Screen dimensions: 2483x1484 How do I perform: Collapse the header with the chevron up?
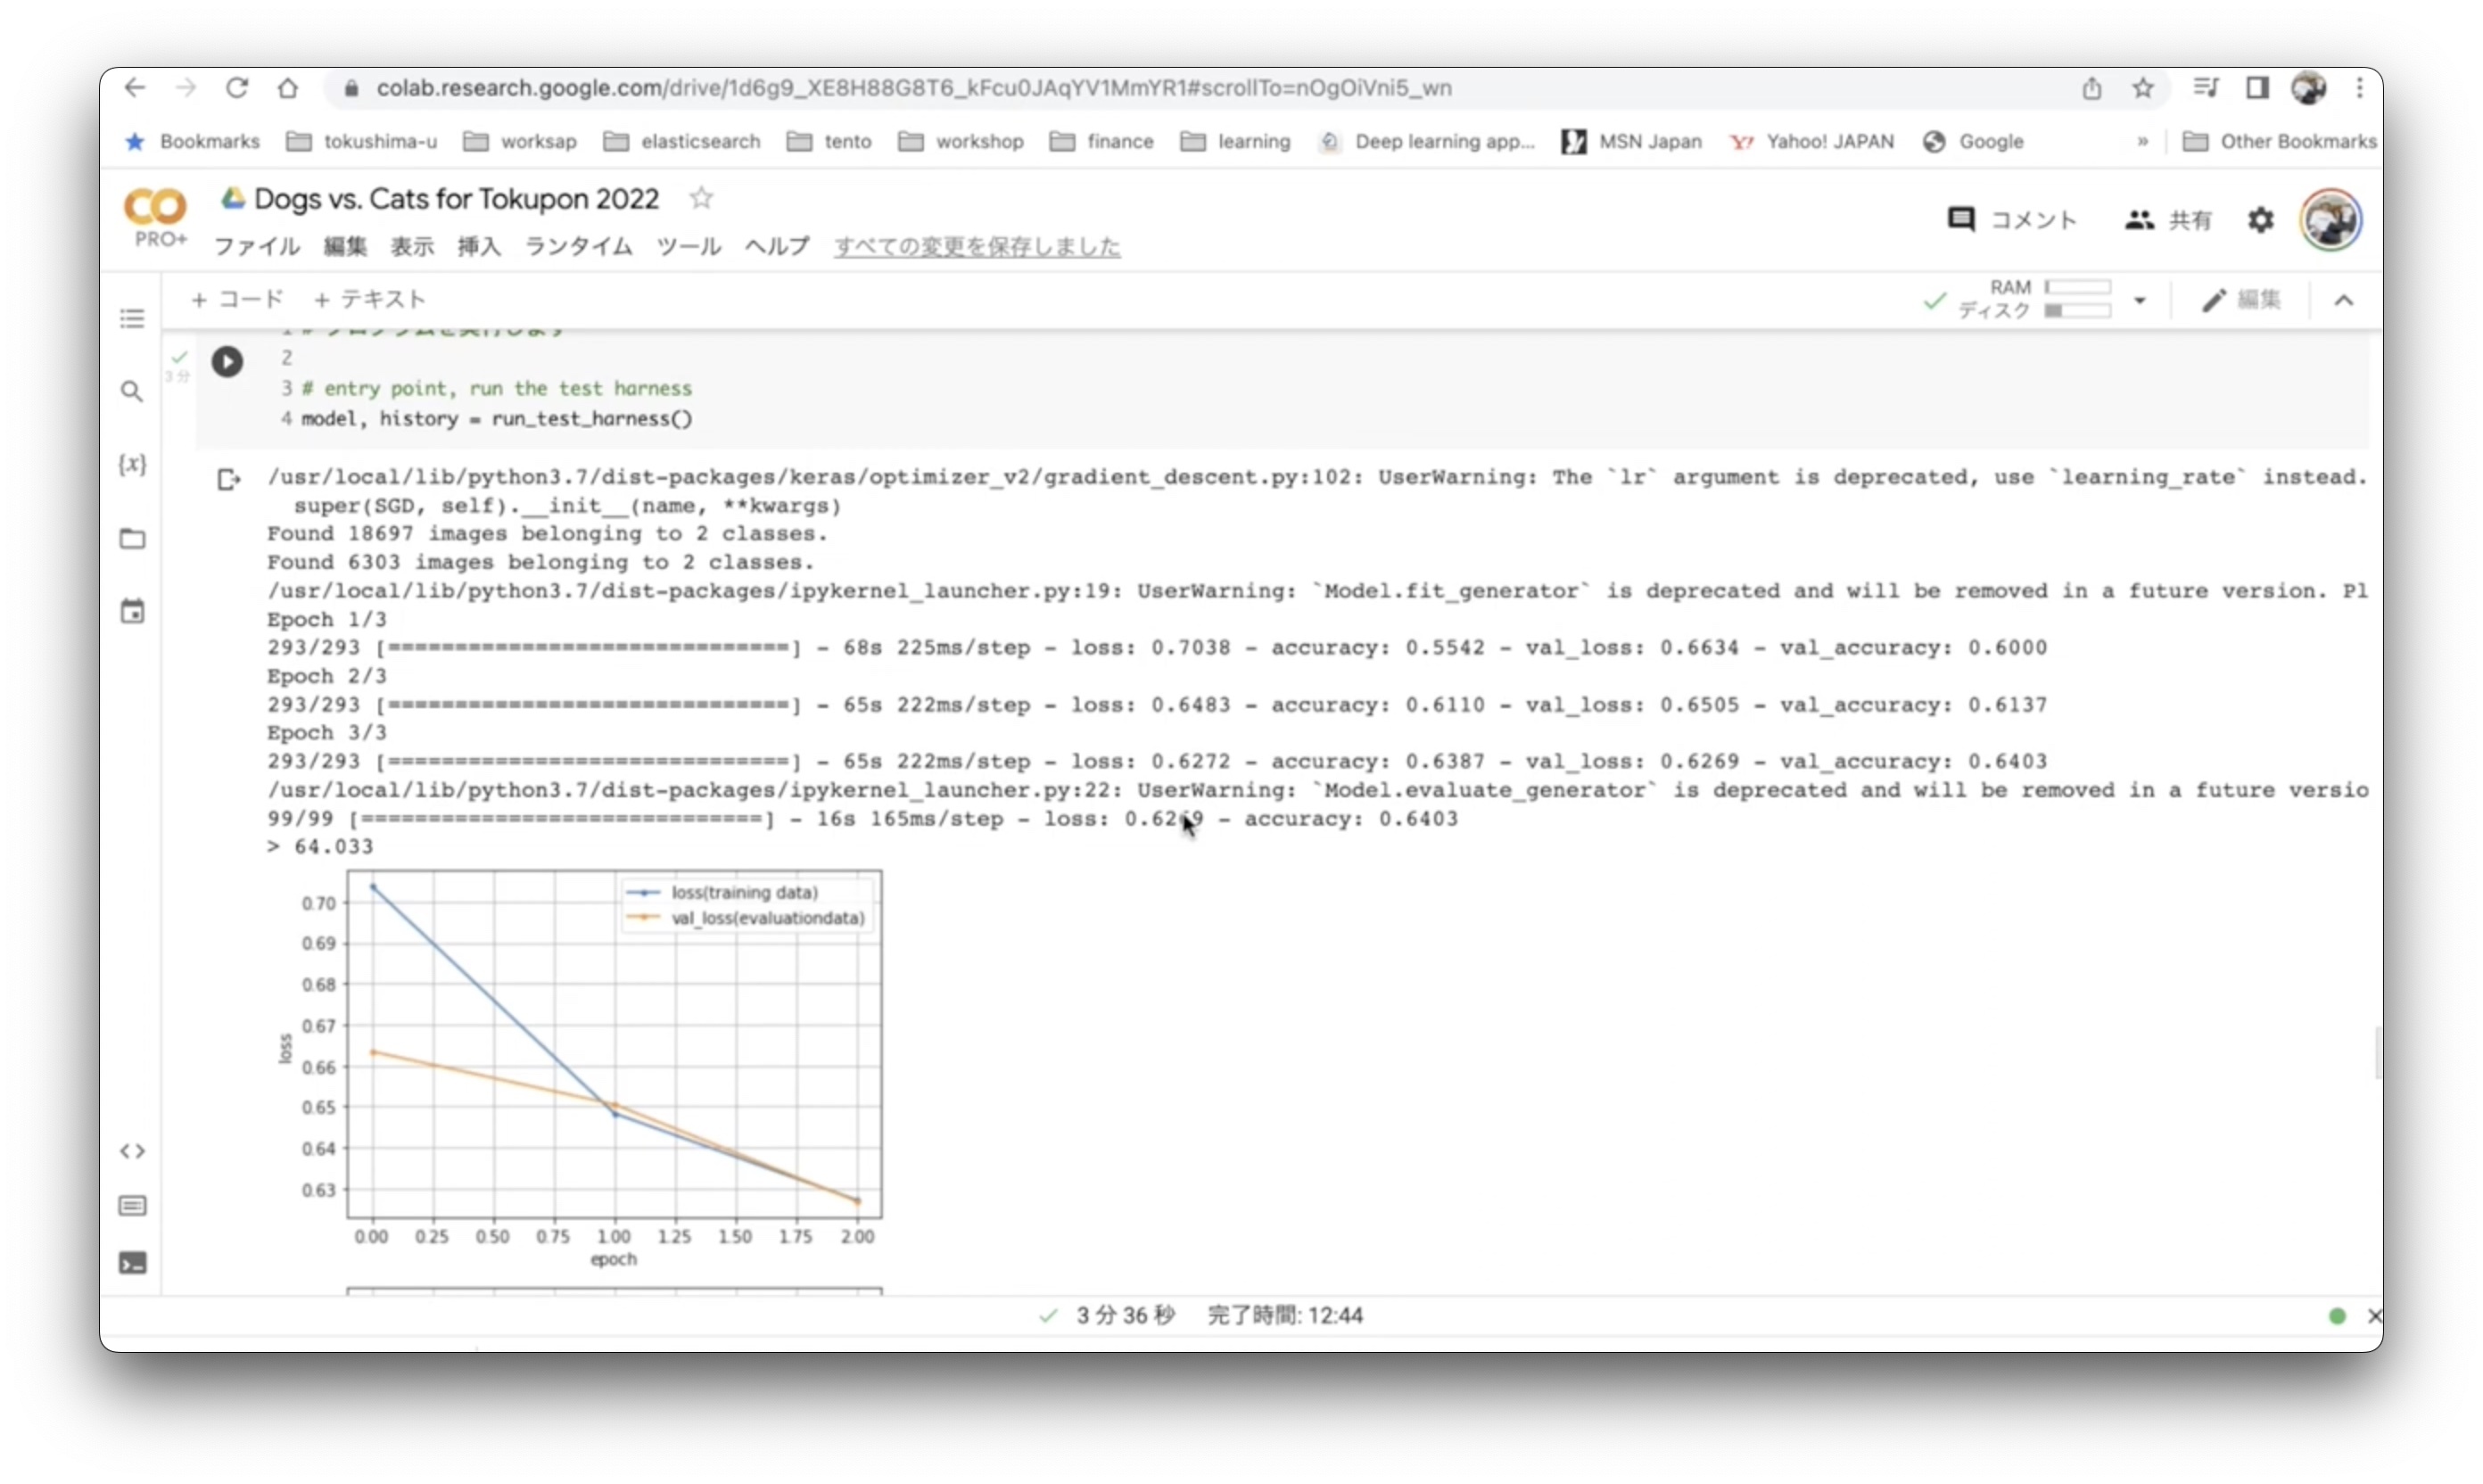click(x=2344, y=300)
